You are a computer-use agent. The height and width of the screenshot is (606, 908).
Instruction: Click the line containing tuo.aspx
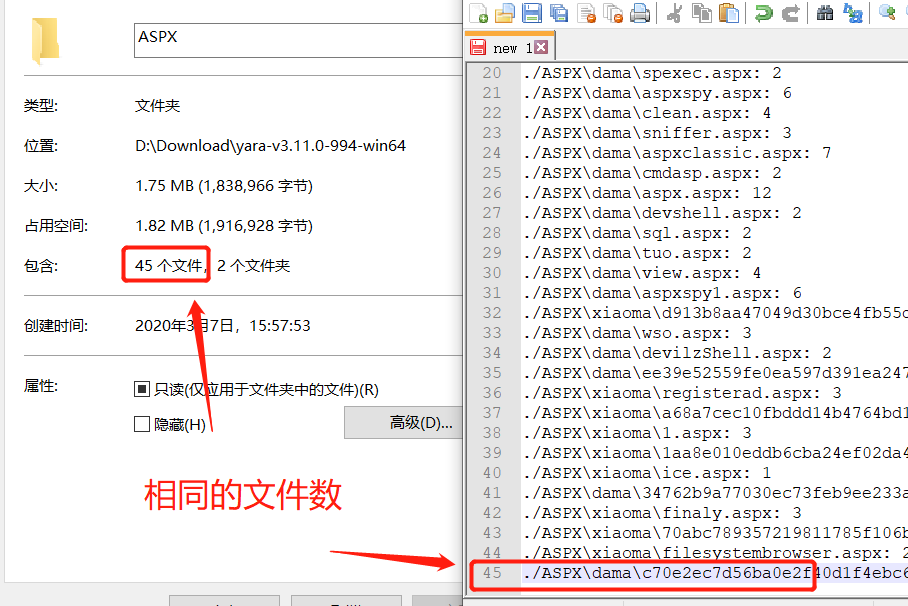click(636, 253)
